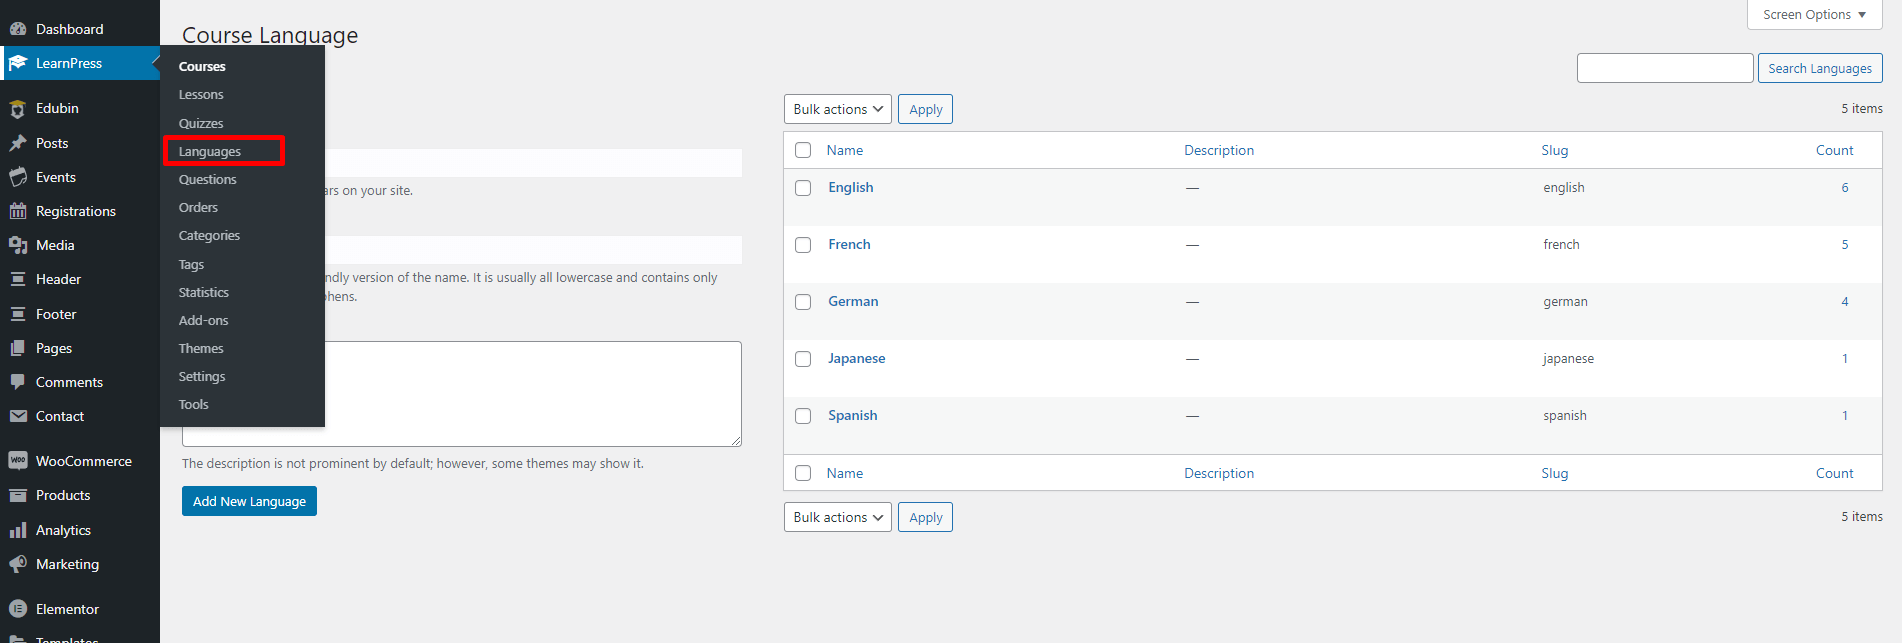Click the Dashboard gauge icon in sidebar
The height and width of the screenshot is (643, 1902).
(18, 29)
